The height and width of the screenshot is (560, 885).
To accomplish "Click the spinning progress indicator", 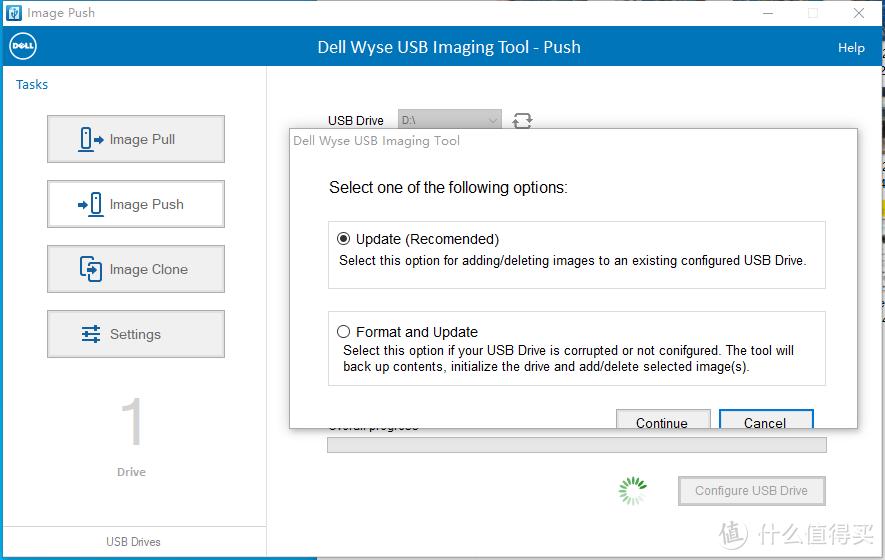I will coord(632,490).
